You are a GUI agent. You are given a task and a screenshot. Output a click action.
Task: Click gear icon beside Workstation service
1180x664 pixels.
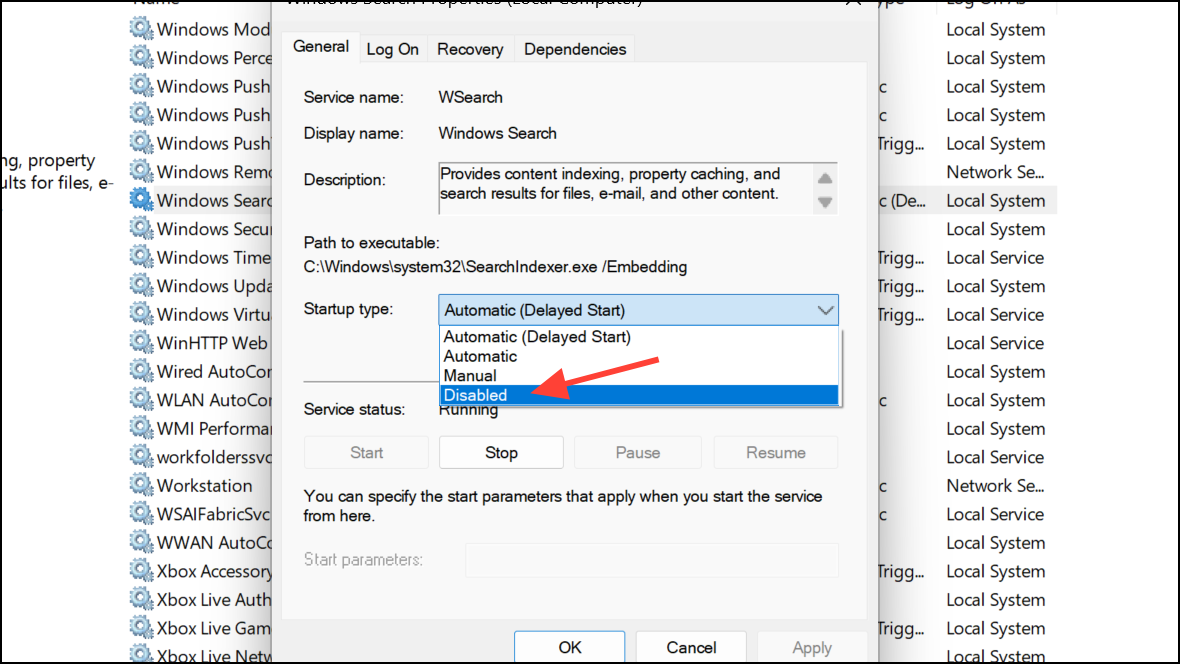tap(141, 485)
